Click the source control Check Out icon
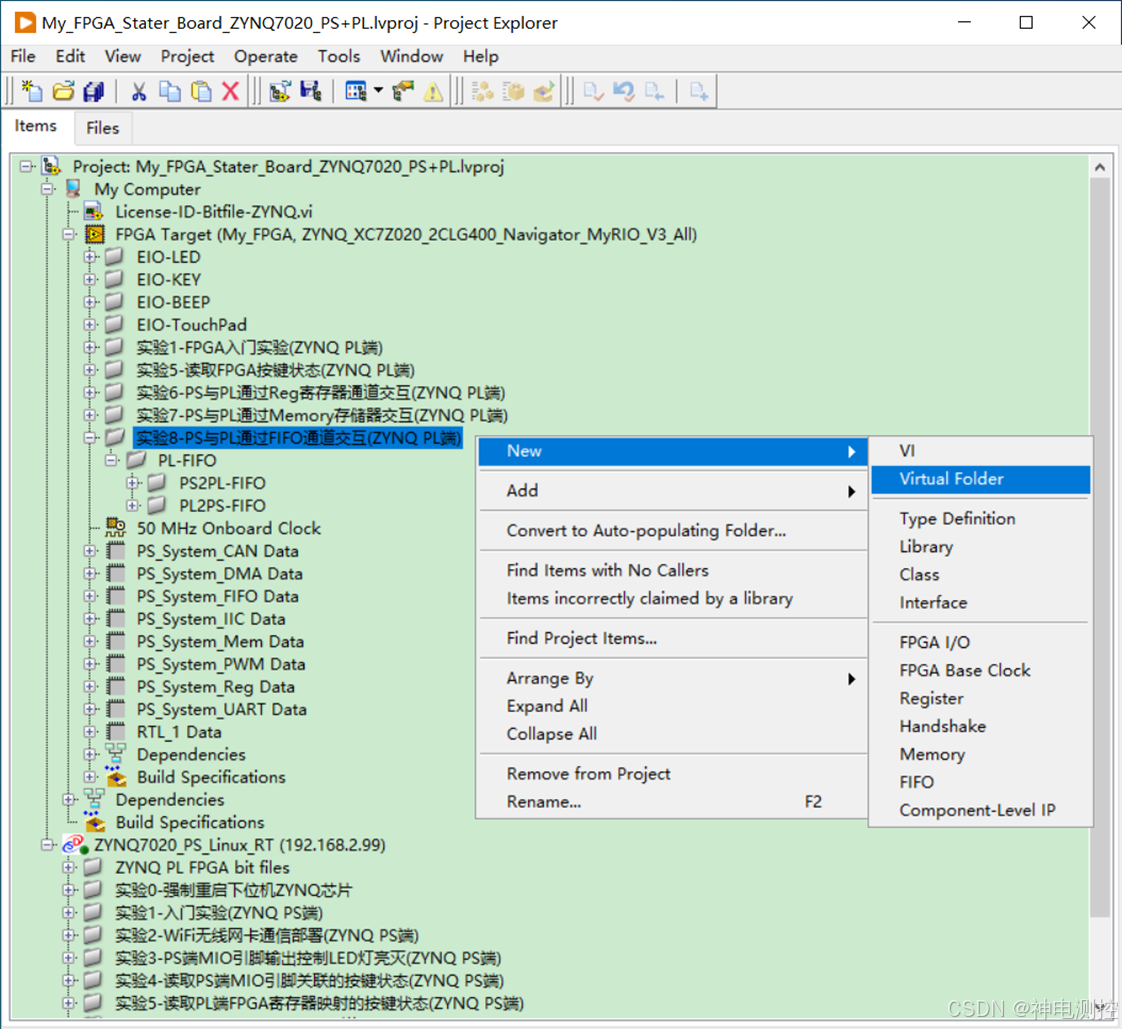Image resolution: width=1122 pixels, height=1029 pixels. [x=654, y=91]
